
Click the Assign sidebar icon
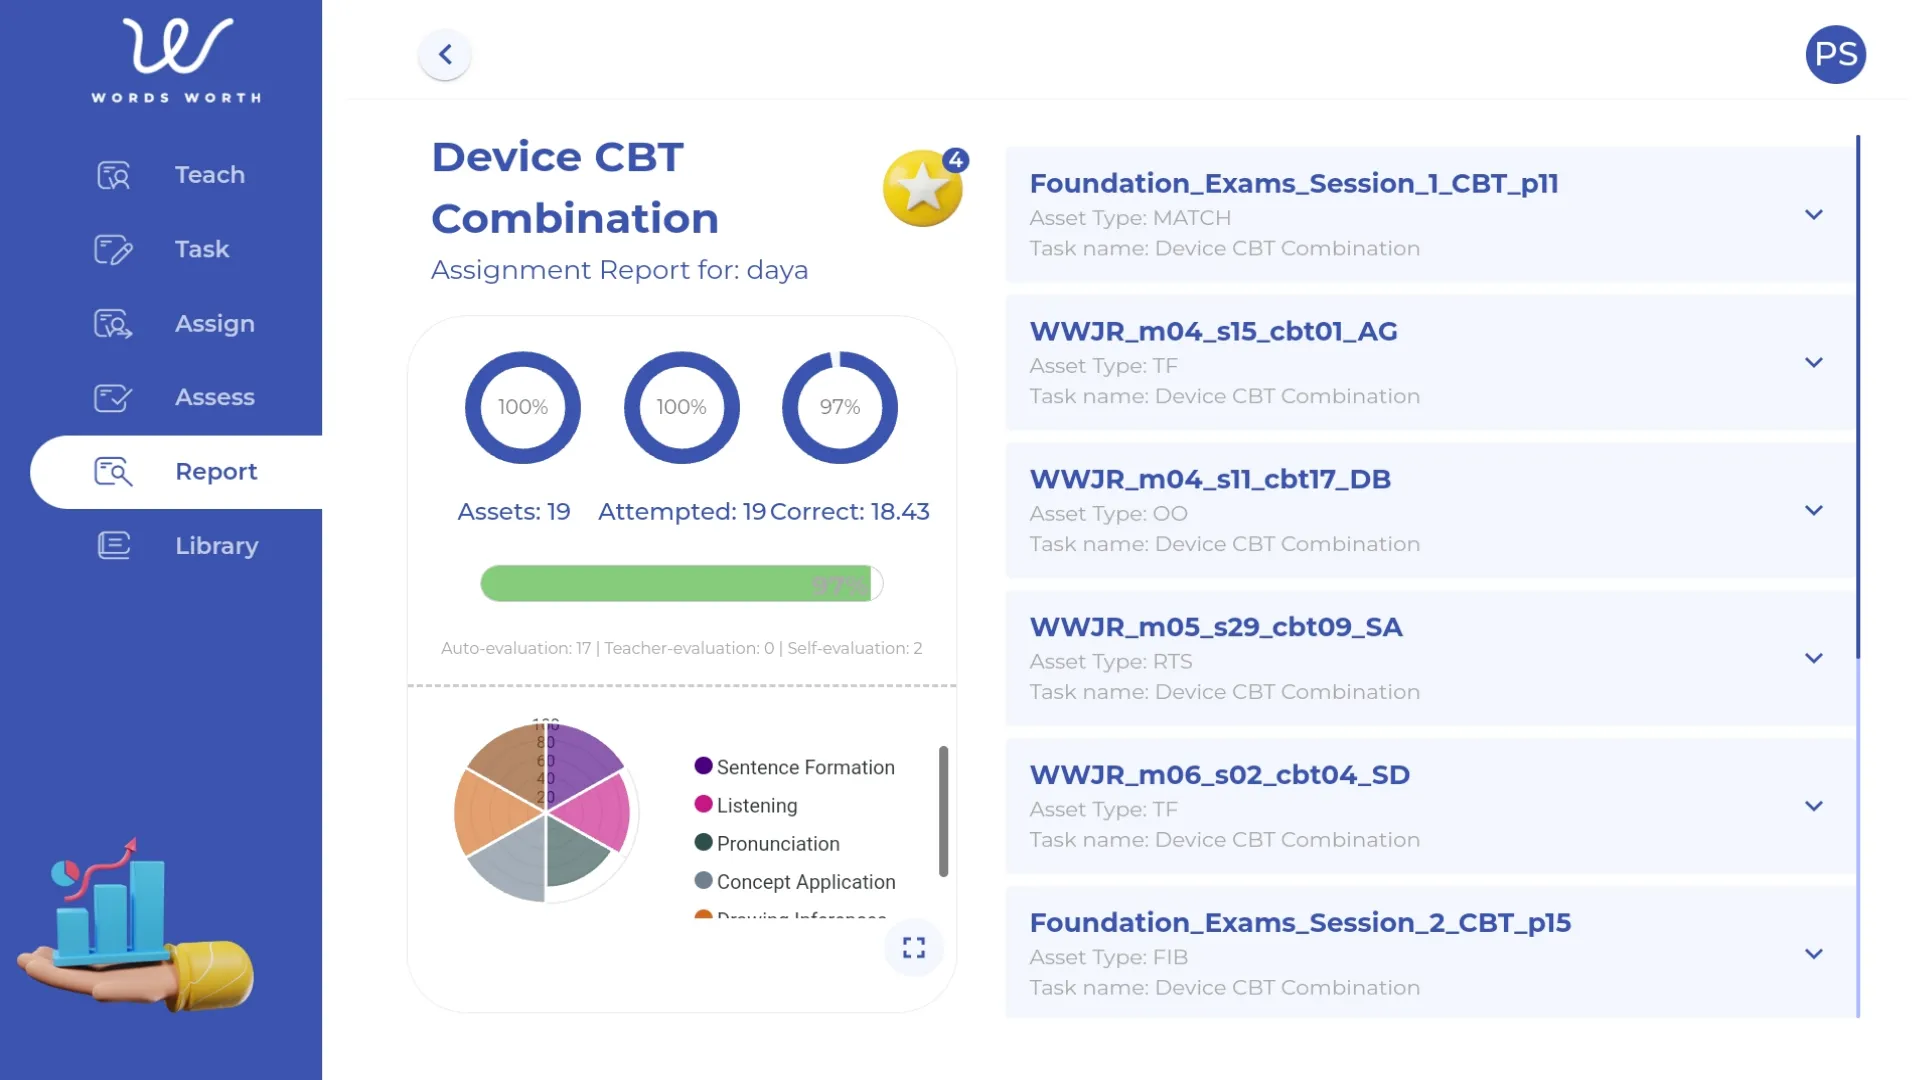(x=113, y=324)
